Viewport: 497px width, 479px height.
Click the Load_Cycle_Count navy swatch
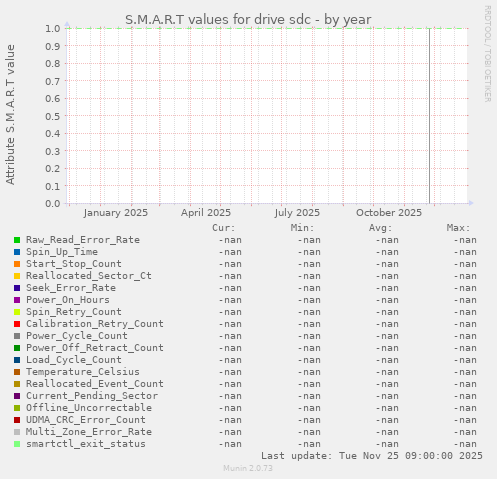click(17, 360)
